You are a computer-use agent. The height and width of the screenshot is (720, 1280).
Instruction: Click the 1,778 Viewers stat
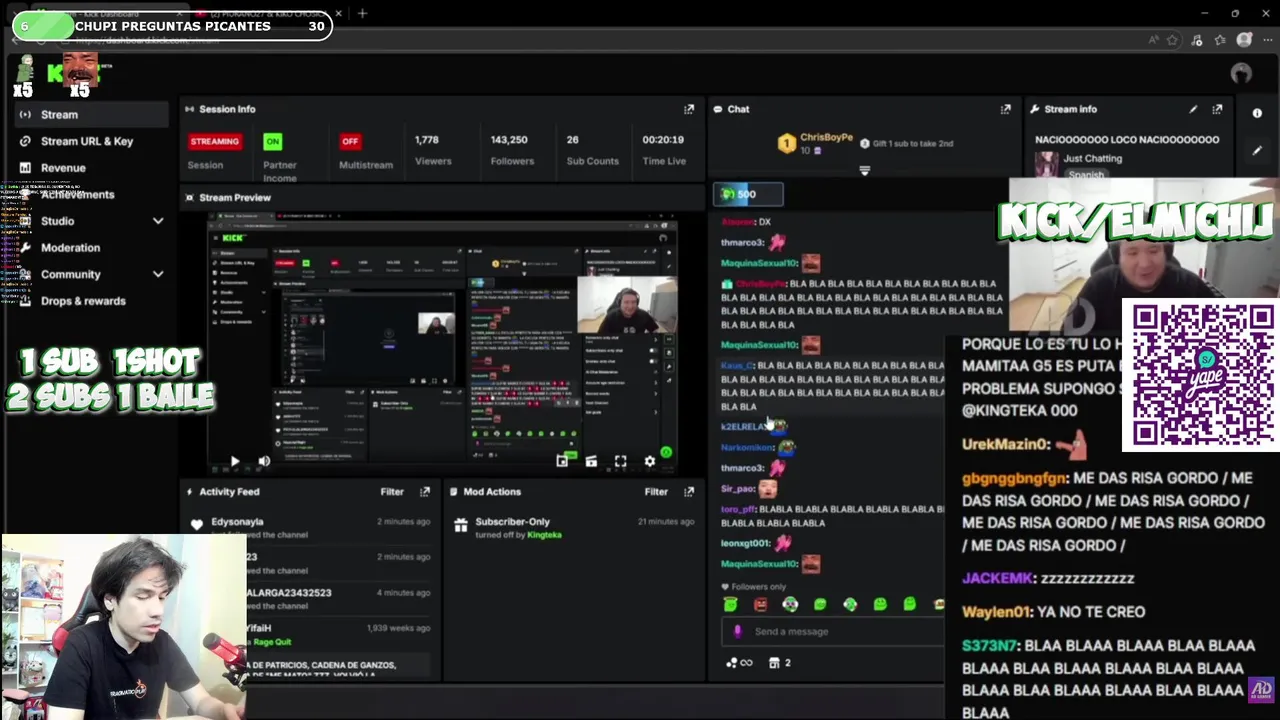(433, 150)
